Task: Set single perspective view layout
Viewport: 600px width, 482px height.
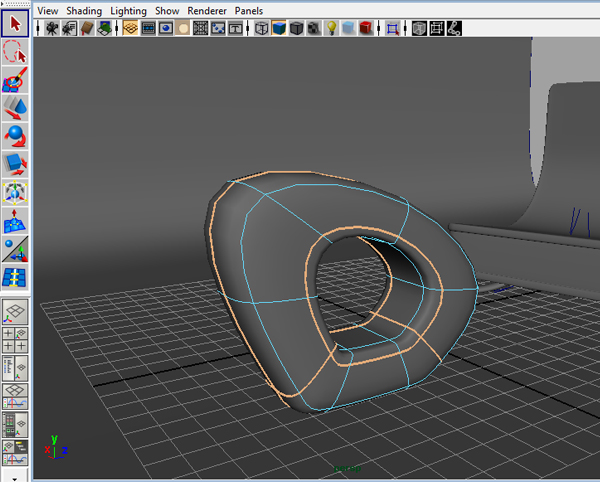Action: click(x=15, y=309)
